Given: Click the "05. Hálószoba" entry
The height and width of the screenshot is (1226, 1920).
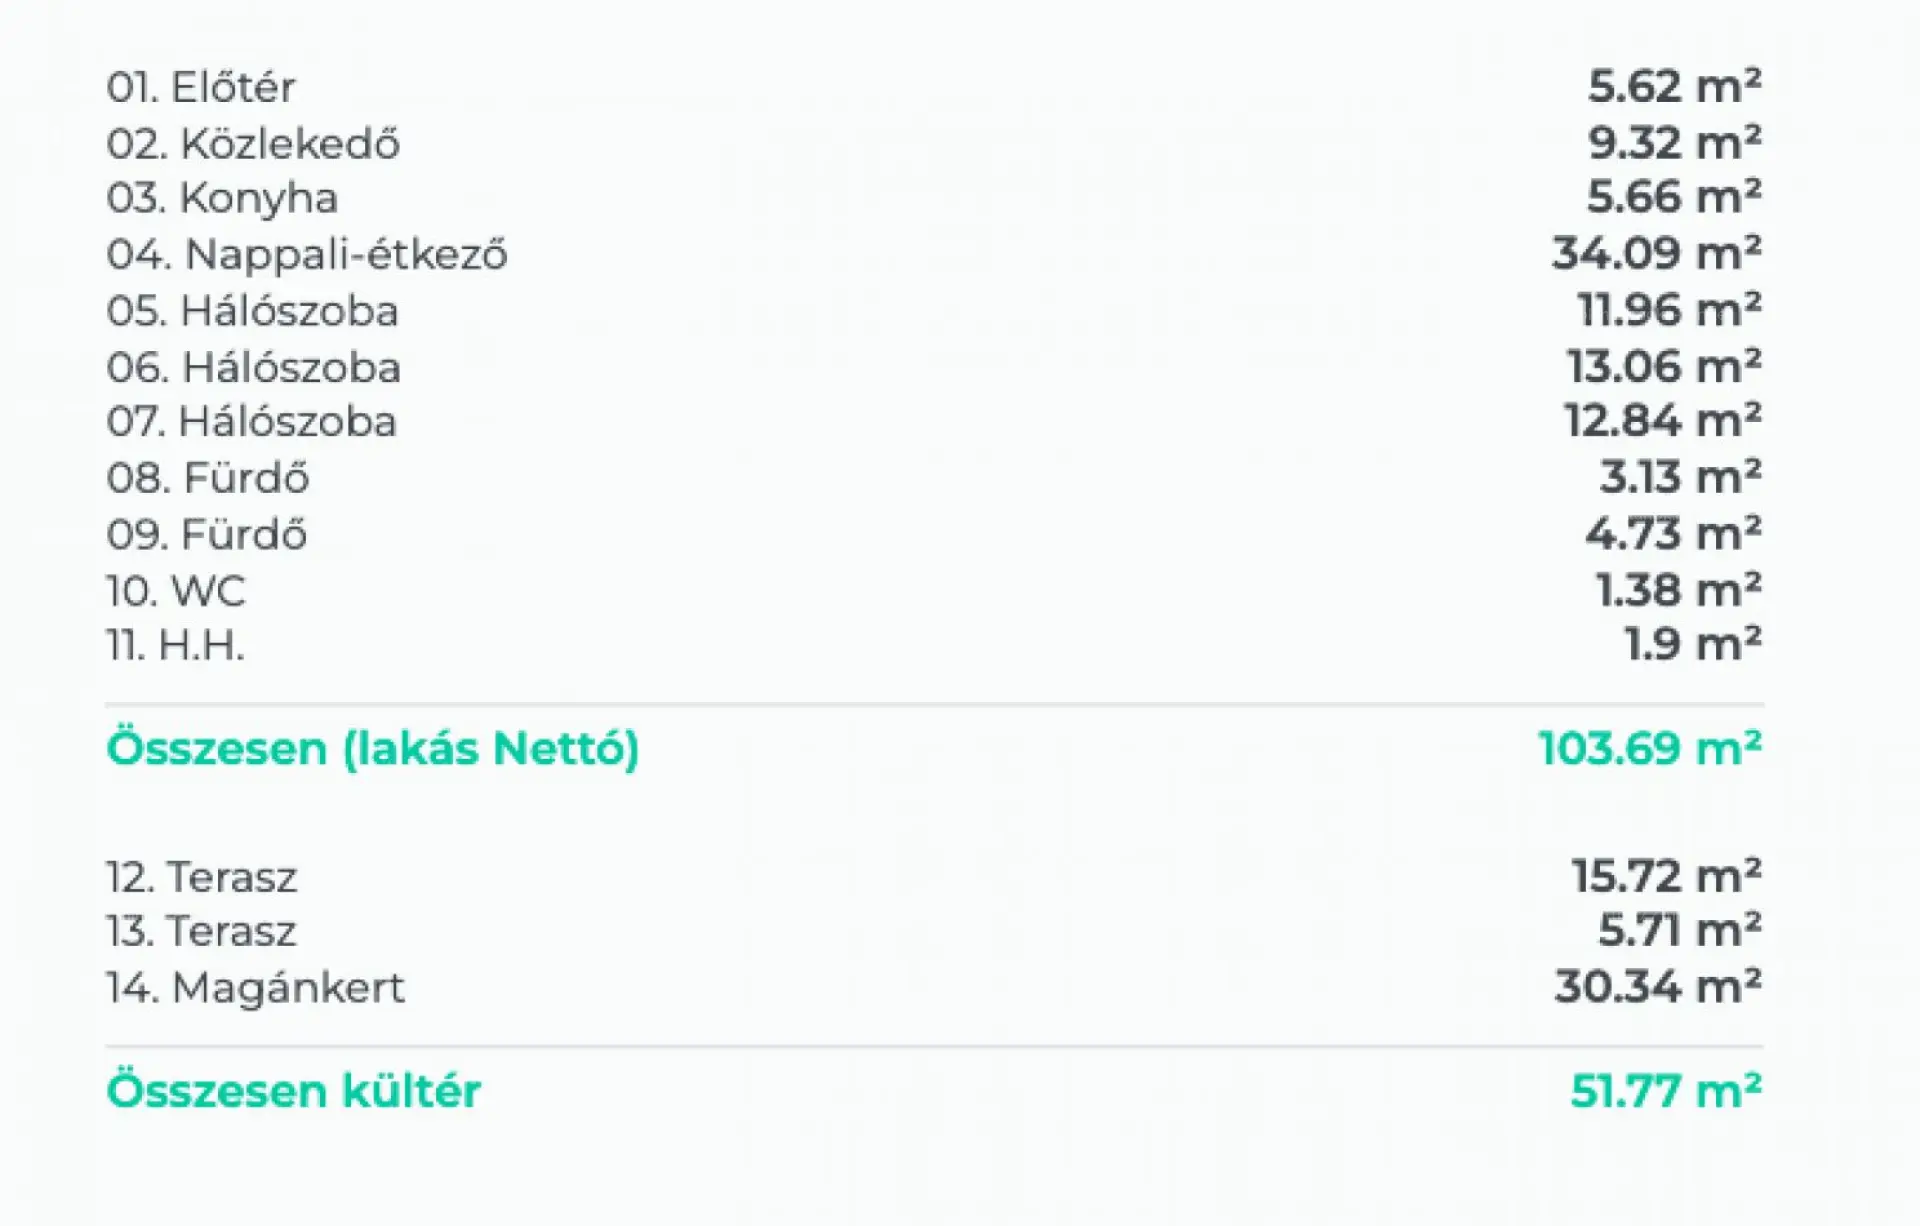Looking at the screenshot, I should 252,311.
